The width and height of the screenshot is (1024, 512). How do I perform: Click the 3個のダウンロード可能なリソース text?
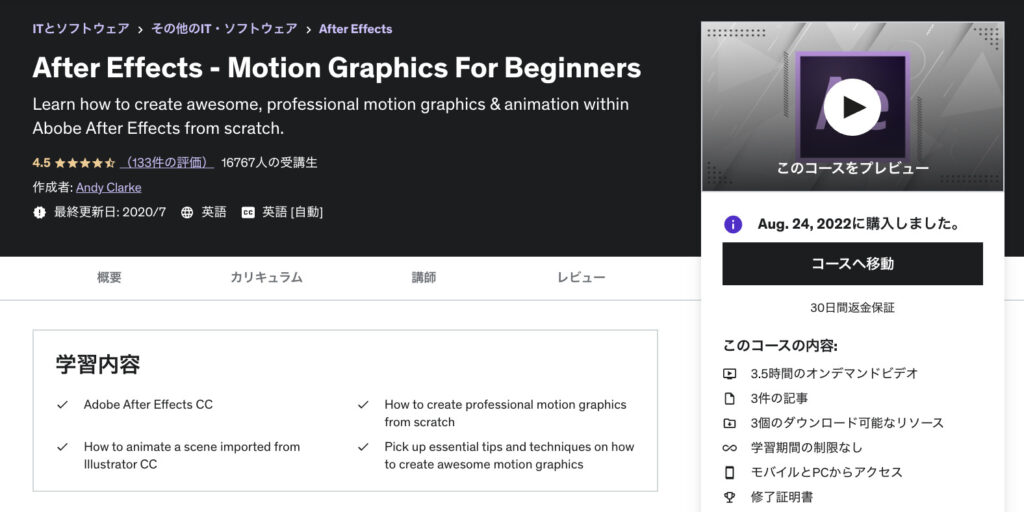(x=847, y=423)
